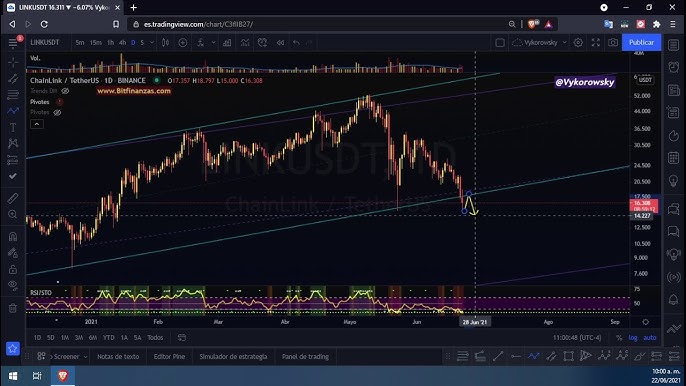This screenshot has width=686, height=386.
Task: Select the measure ruler tool
Action: pyautogui.click(x=13, y=198)
